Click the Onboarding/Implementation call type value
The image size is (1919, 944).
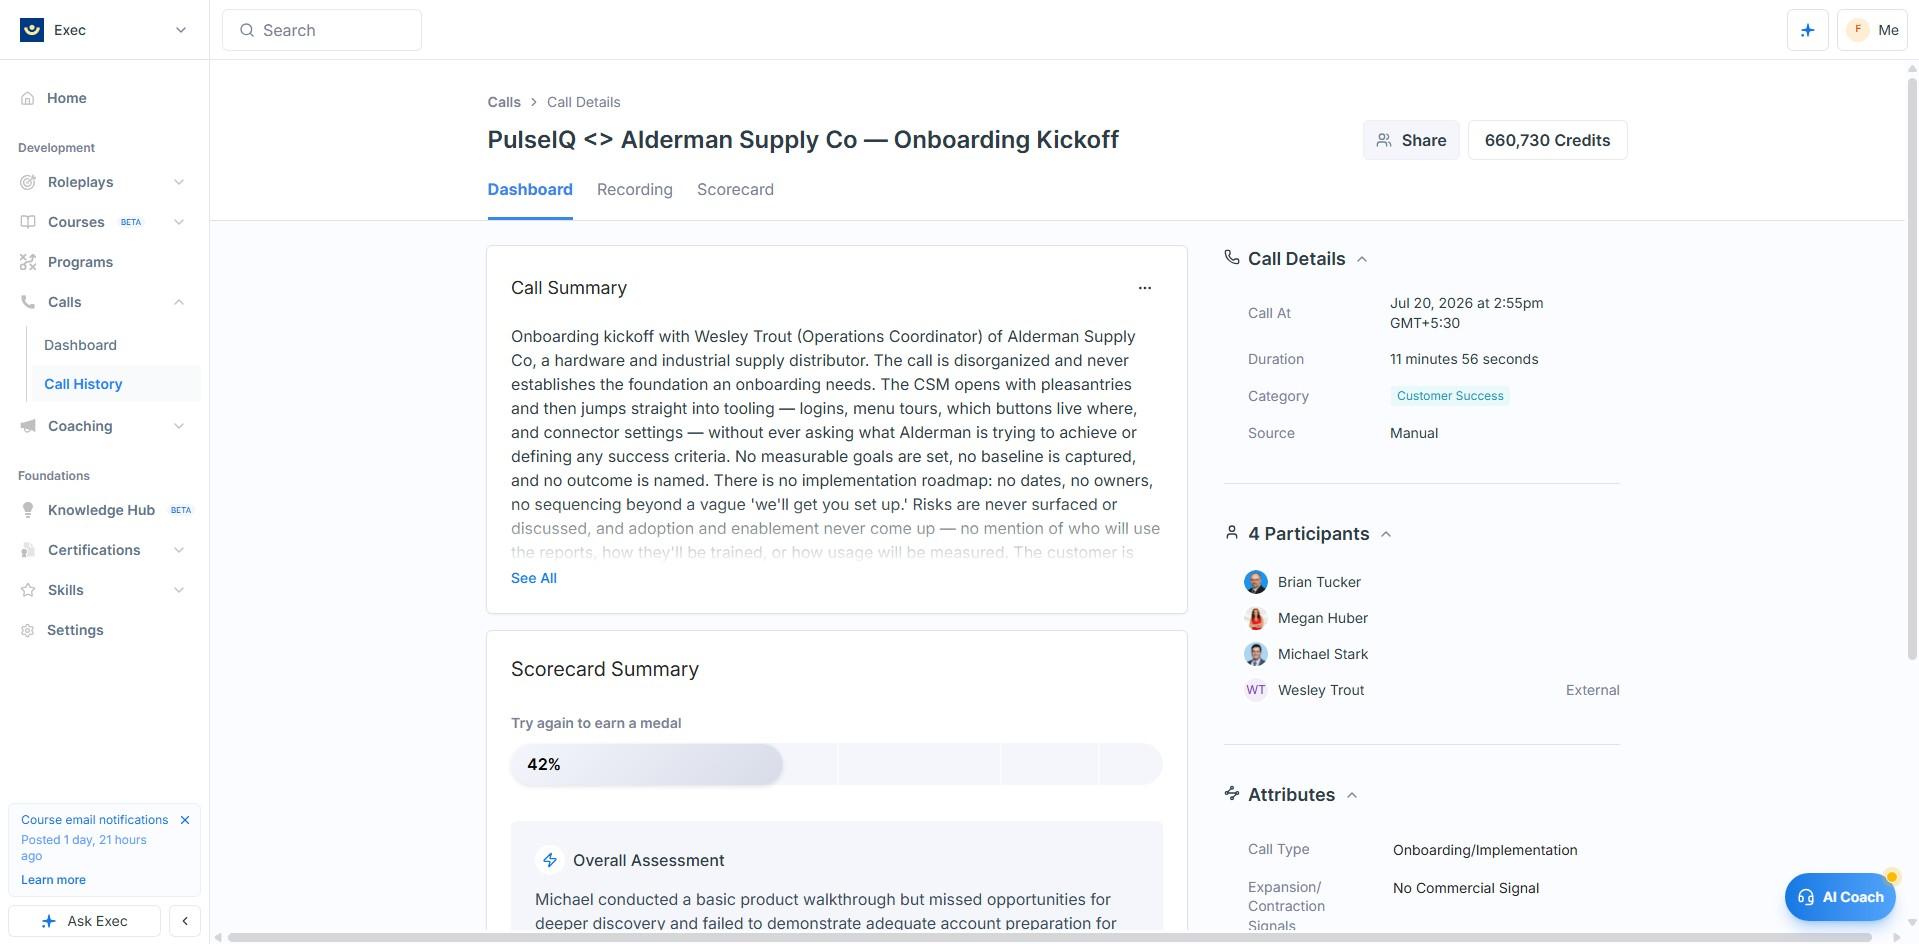pyautogui.click(x=1485, y=850)
